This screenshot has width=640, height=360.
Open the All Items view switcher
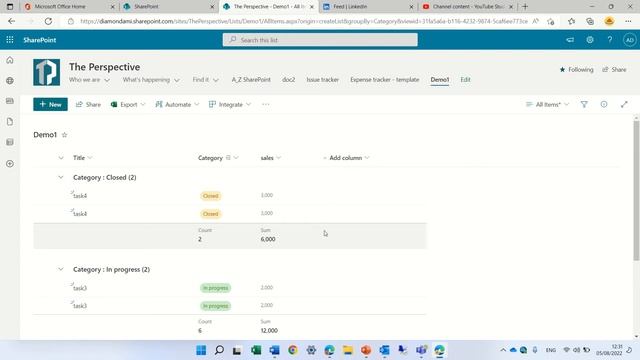click(547, 104)
